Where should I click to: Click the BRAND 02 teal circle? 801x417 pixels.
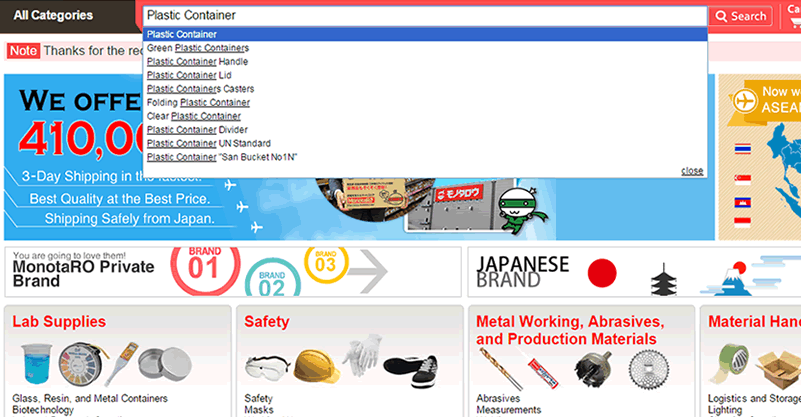[273, 279]
